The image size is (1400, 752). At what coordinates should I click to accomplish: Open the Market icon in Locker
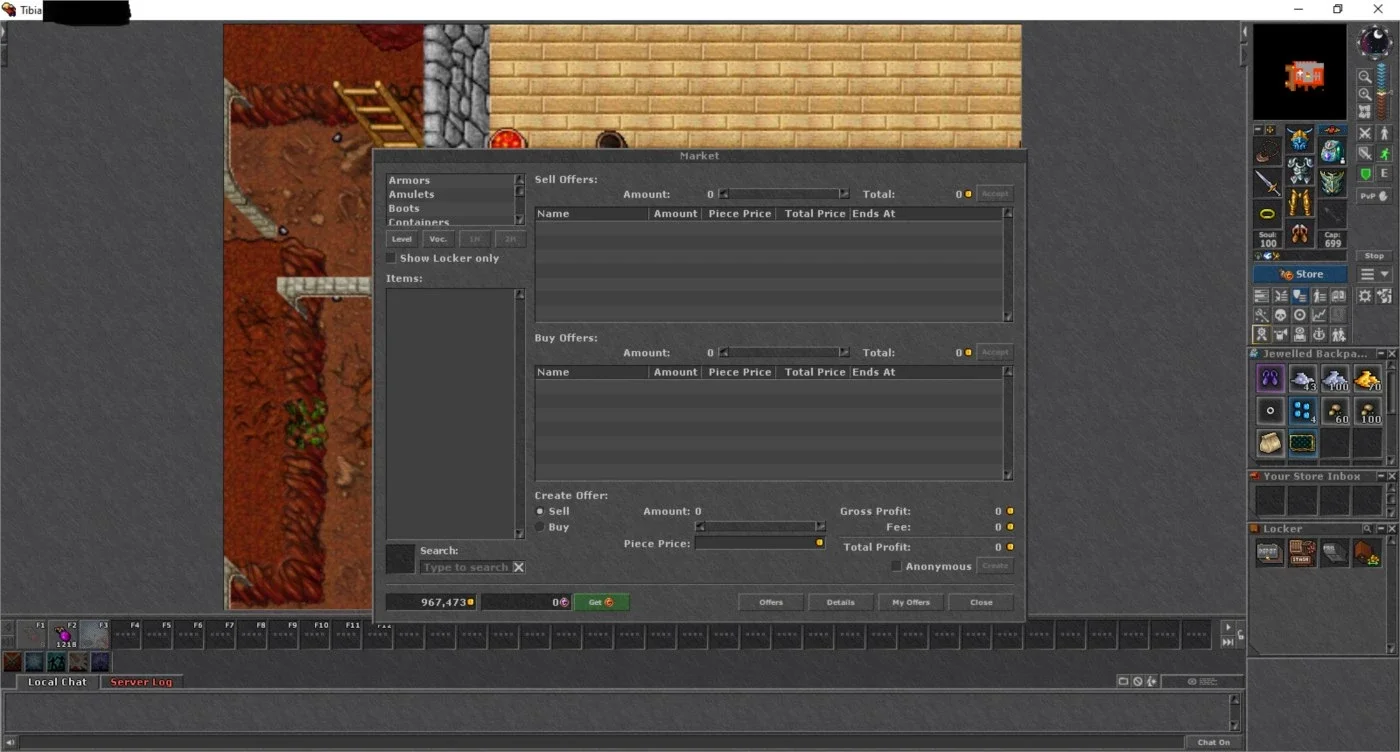[x=1367, y=553]
